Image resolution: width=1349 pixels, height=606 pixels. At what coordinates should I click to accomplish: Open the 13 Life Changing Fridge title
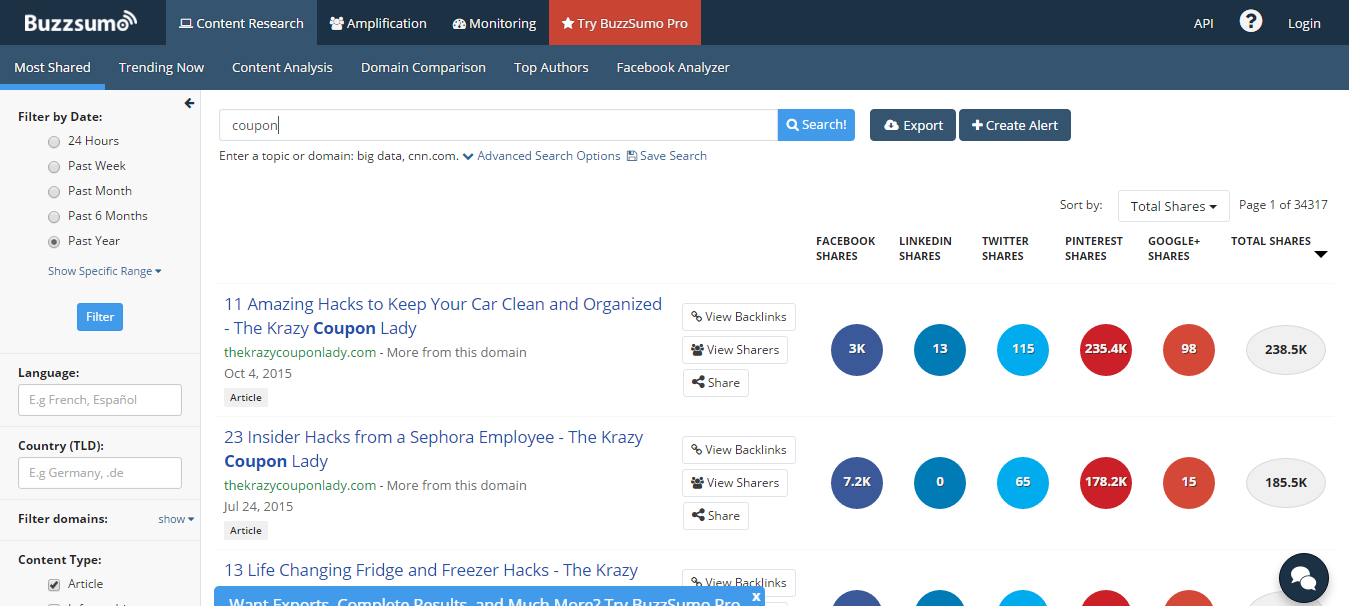point(431,570)
